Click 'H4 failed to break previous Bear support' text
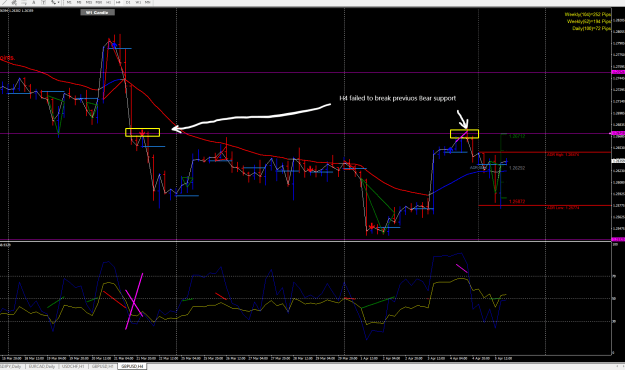625x370 pixels. 397,98
